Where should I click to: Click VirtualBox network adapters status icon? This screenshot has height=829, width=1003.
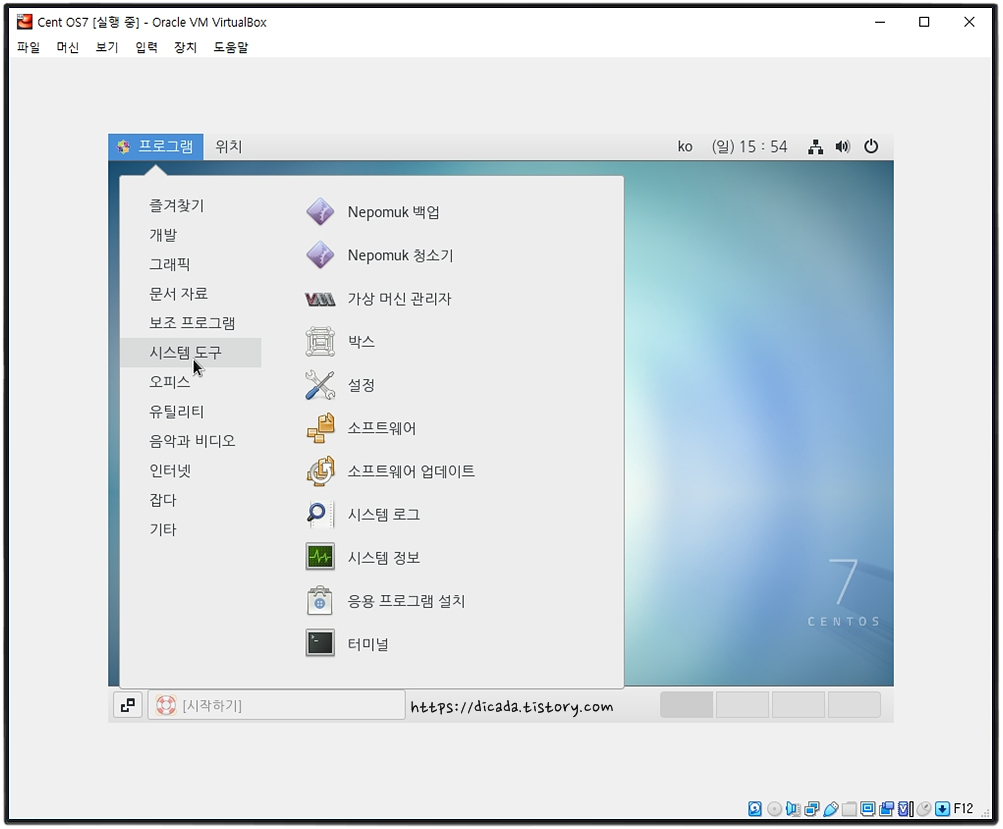pyautogui.click(x=812, y=809)
